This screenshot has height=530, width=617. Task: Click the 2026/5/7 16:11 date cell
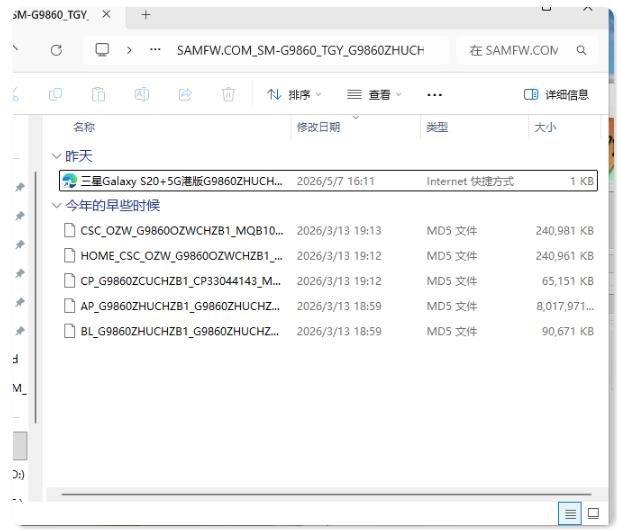click(336, 181)
